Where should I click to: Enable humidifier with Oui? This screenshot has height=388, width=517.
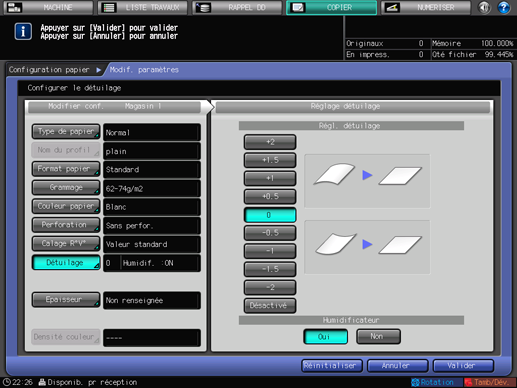pyautogui.click(x=325, y=337)
